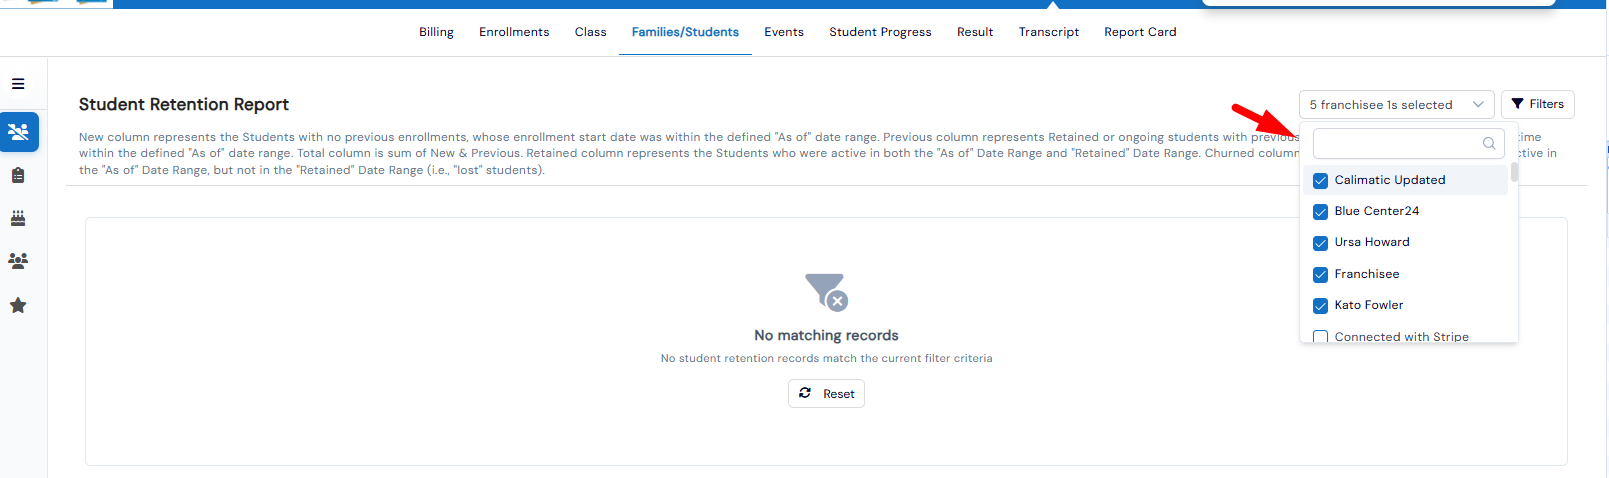Open the clipboard sidebar icon

click(18, 175)
